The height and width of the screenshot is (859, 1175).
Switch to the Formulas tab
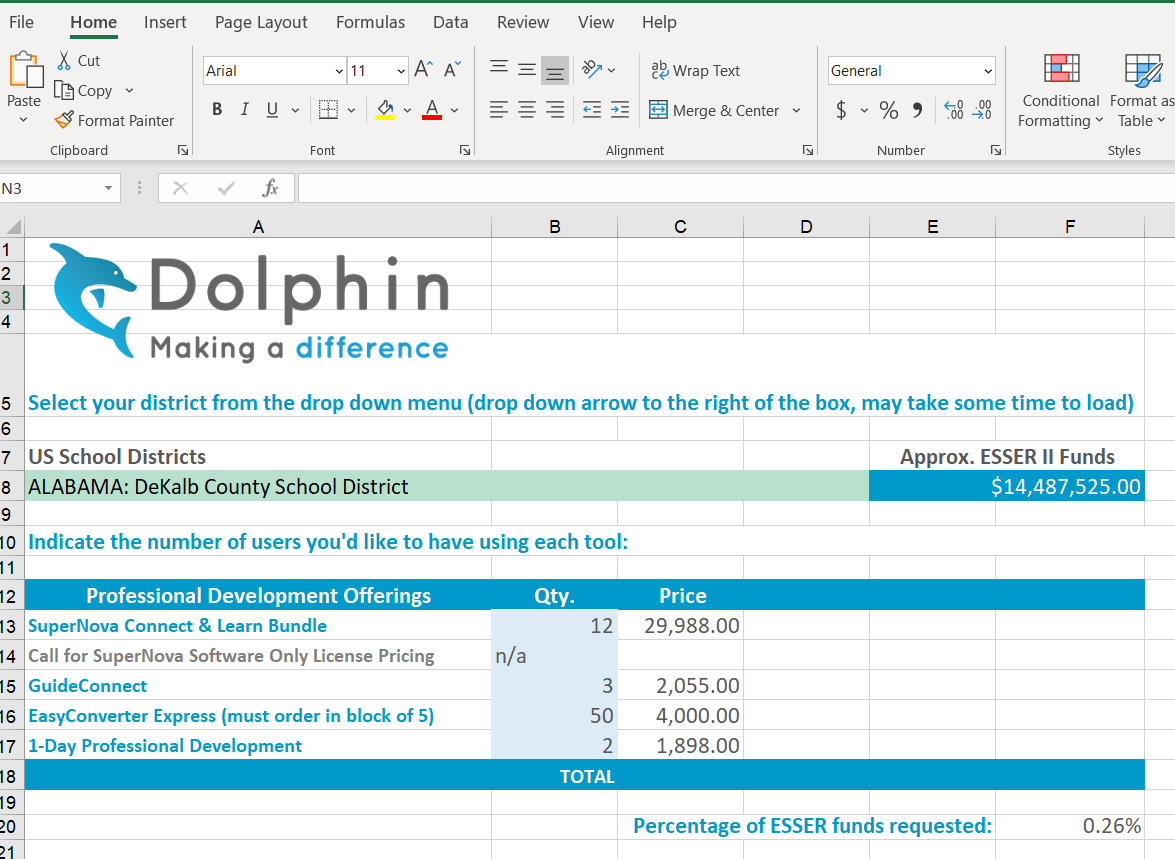point(370,22)
